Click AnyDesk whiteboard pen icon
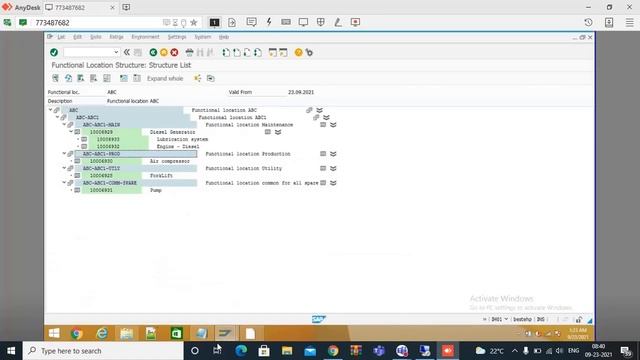Screen dimensions: 640x360 338,22
